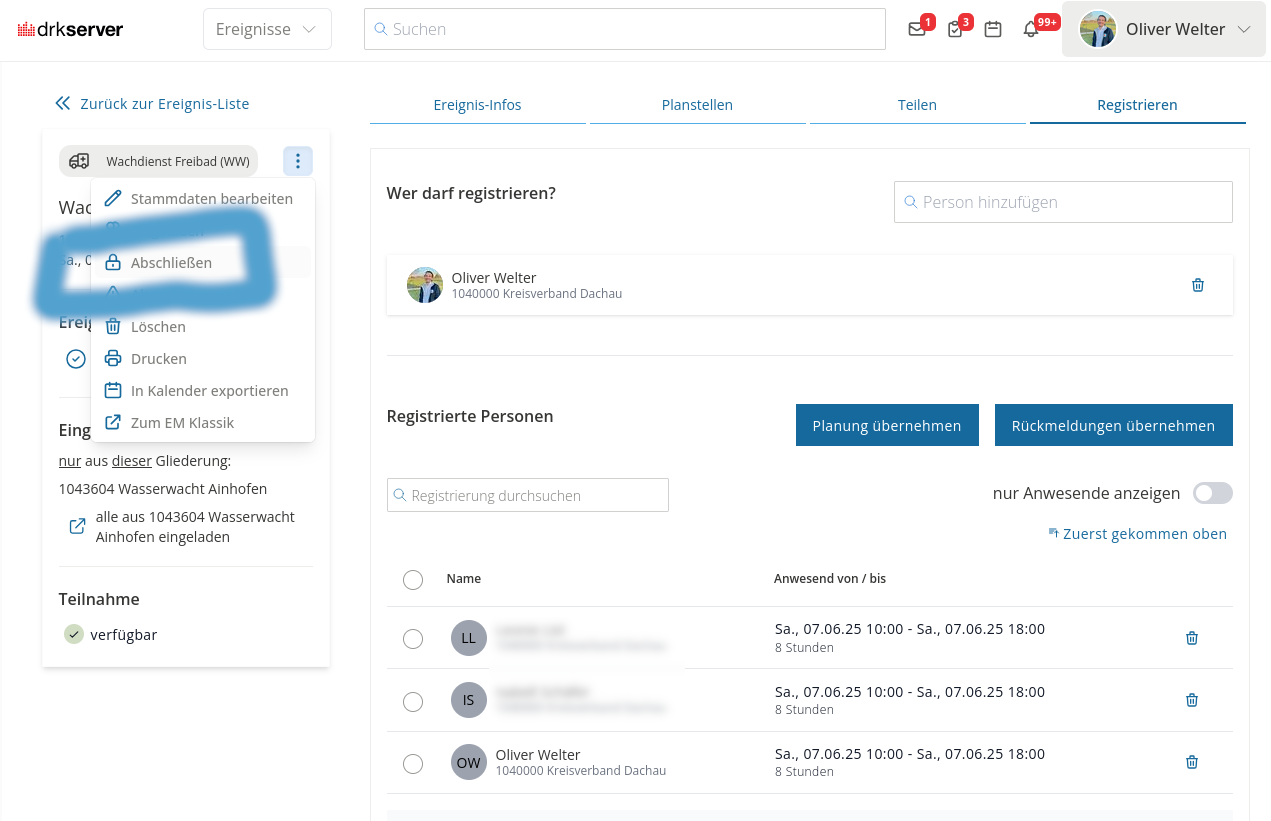Follow the Zurück zur Ereignis-Liste link

(x=163, y=103)
